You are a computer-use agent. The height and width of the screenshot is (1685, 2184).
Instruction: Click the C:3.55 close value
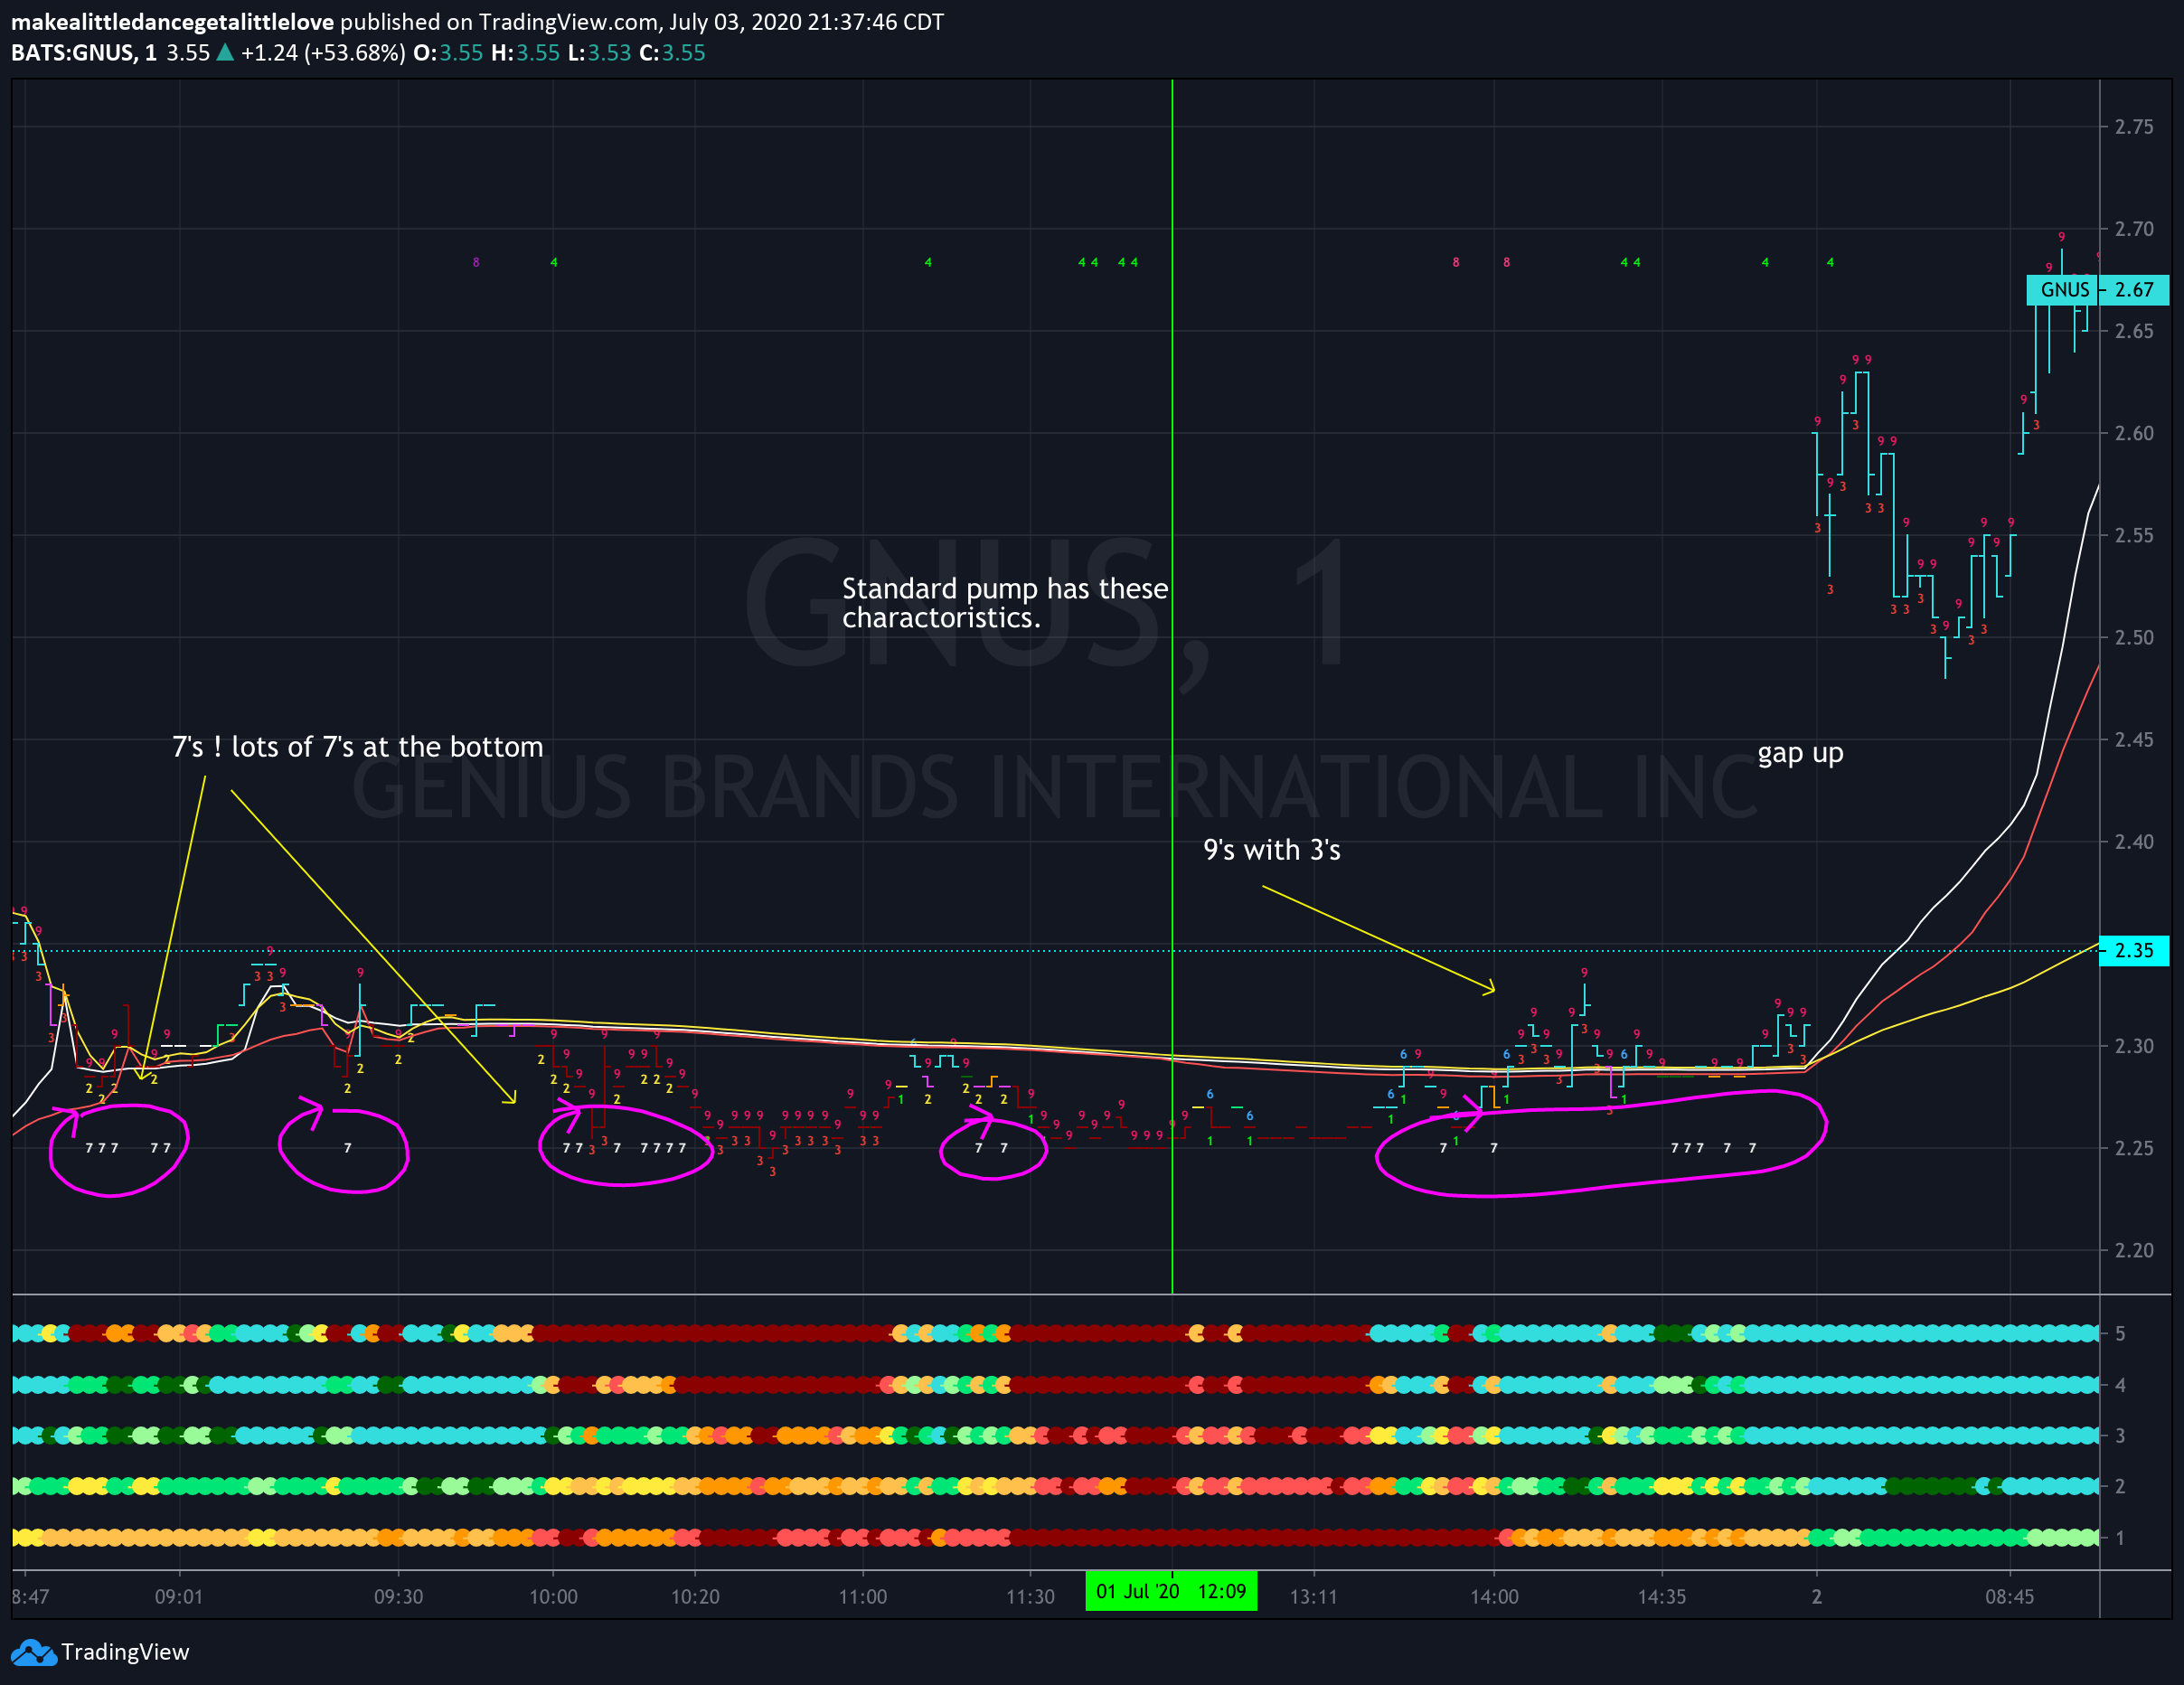point(672,53)
